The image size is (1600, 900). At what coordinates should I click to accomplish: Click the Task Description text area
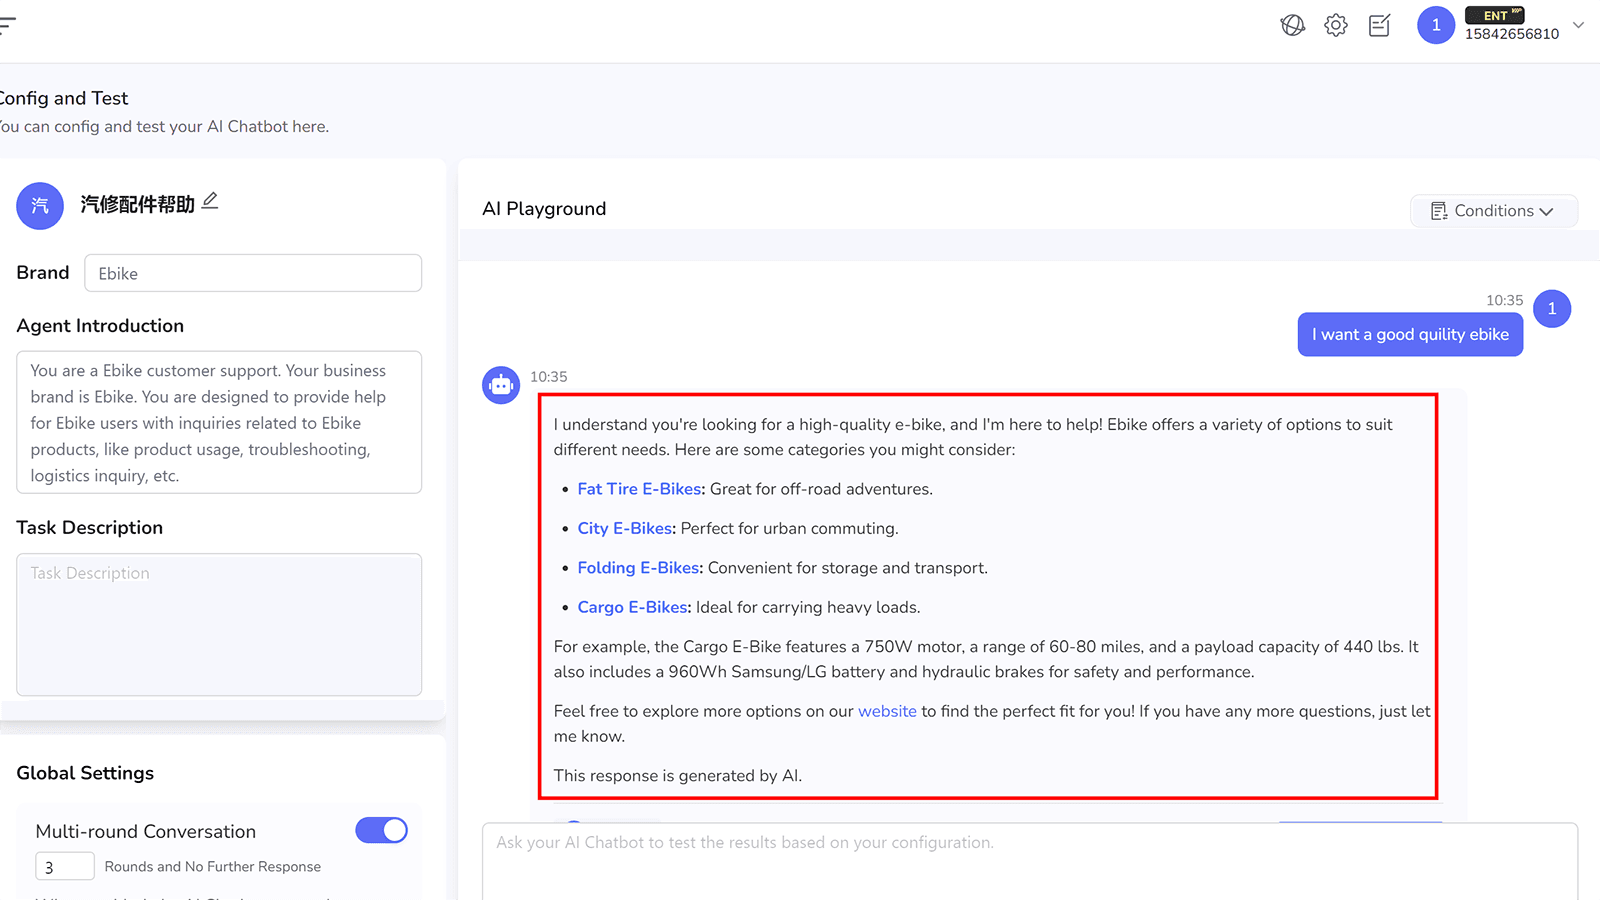click(218, 625)
